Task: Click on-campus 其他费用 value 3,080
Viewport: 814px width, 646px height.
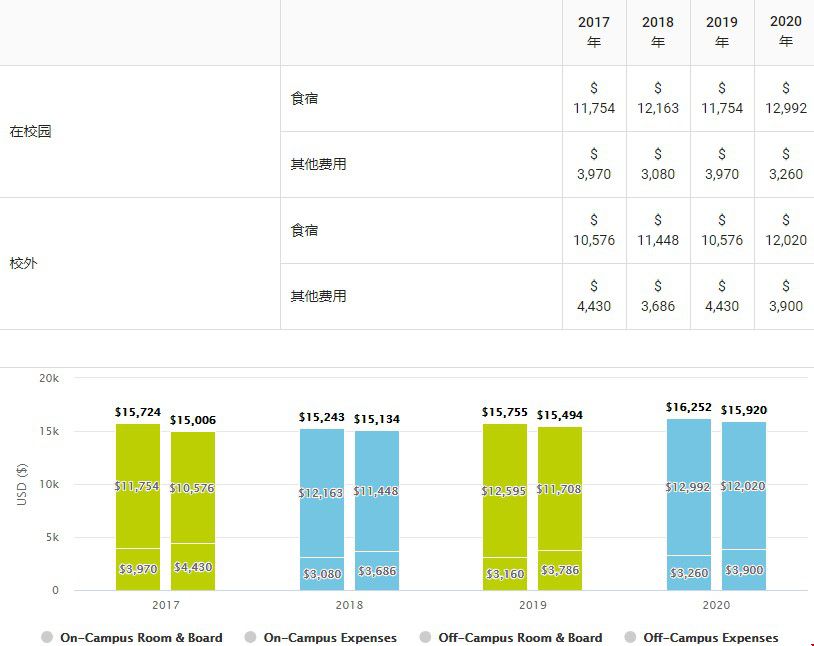Action: click(658, 164)
